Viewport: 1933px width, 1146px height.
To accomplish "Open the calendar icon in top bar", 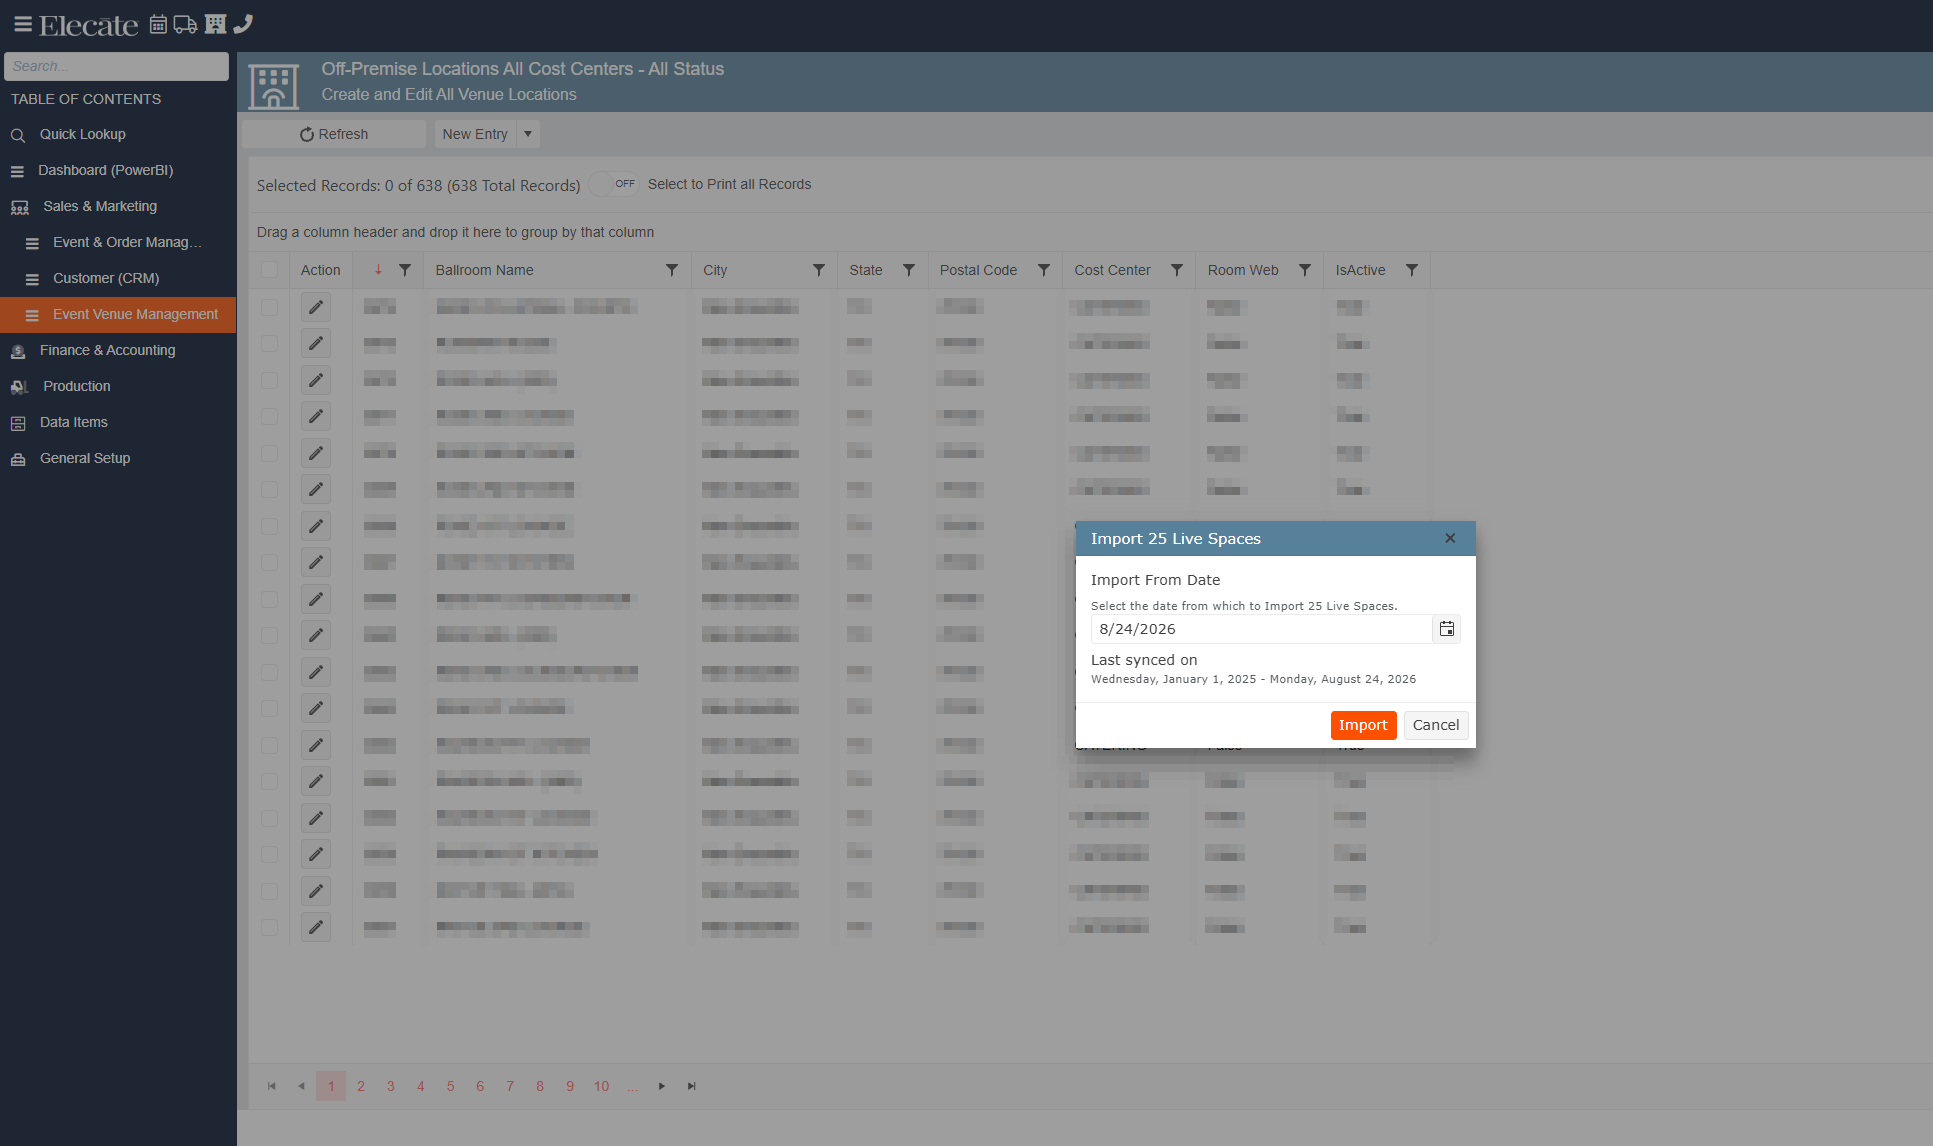I will coord(158,24).
